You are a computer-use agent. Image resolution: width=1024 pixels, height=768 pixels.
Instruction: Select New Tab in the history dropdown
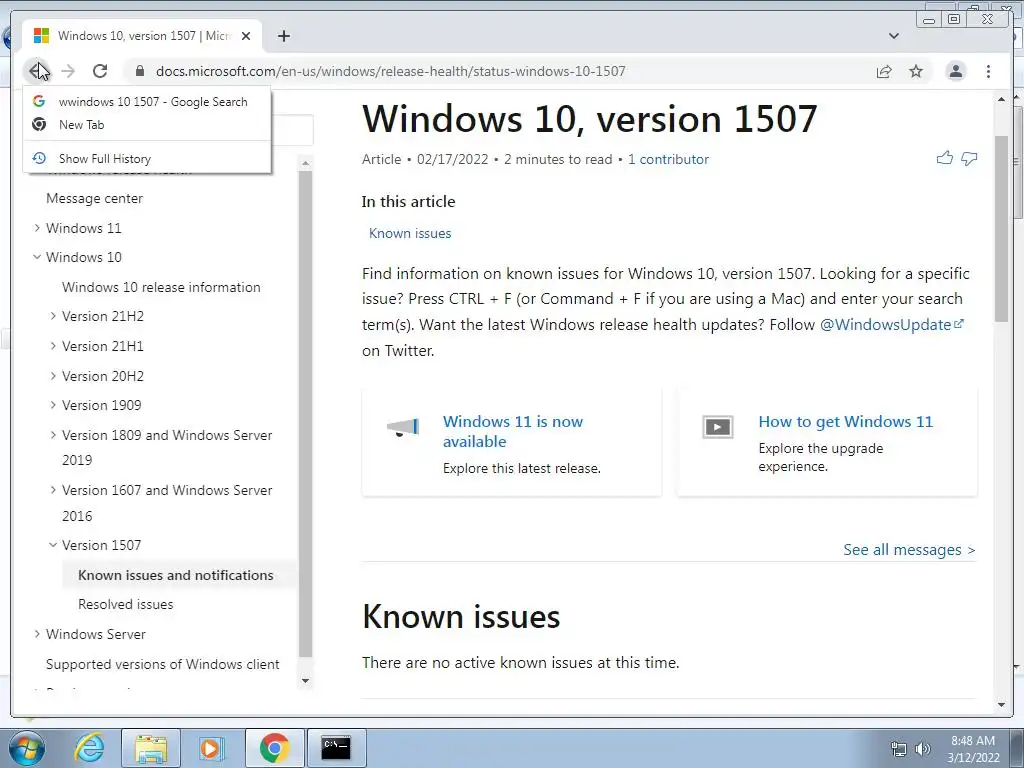146,125
